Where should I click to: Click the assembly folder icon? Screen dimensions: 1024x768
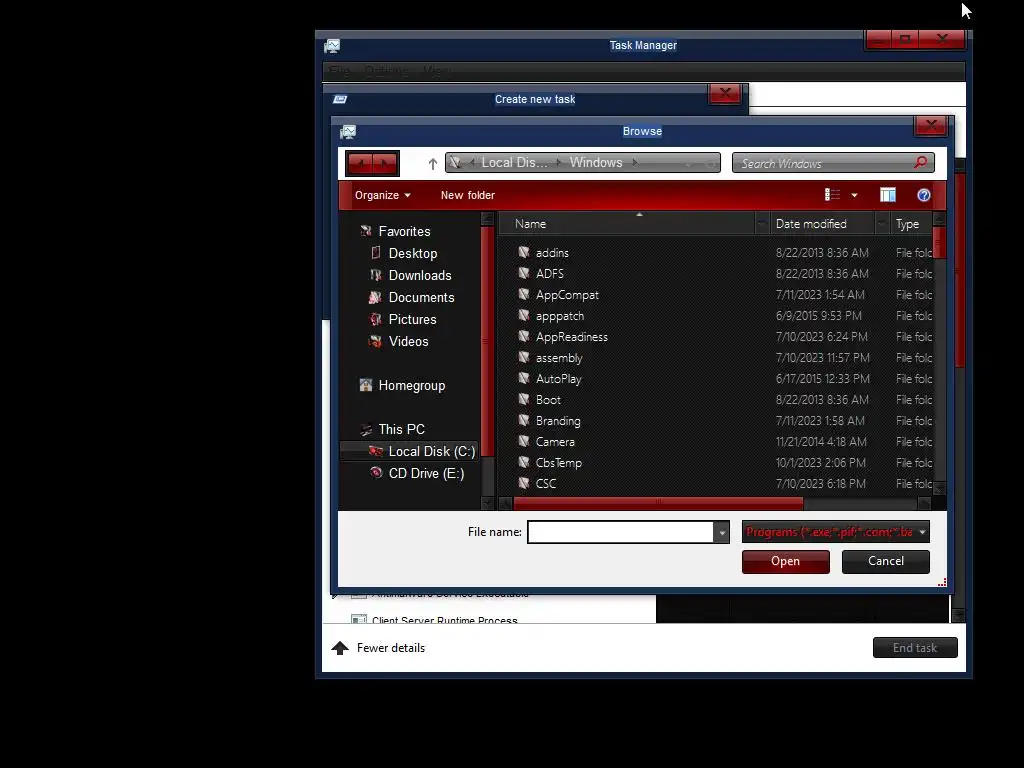pos(524,357)
